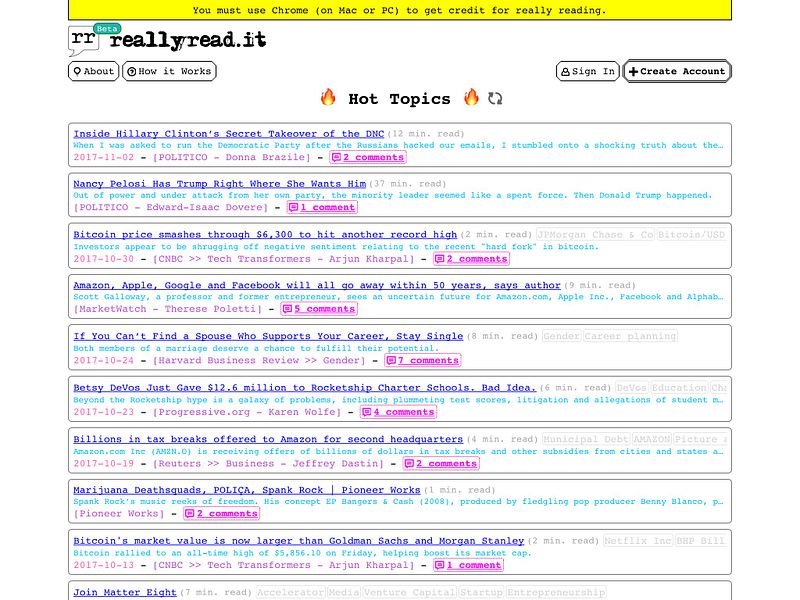Click the Hot Topics heading text
Image resolution: width=800 pixels, height=600 pixels.
tap(399, 99)
